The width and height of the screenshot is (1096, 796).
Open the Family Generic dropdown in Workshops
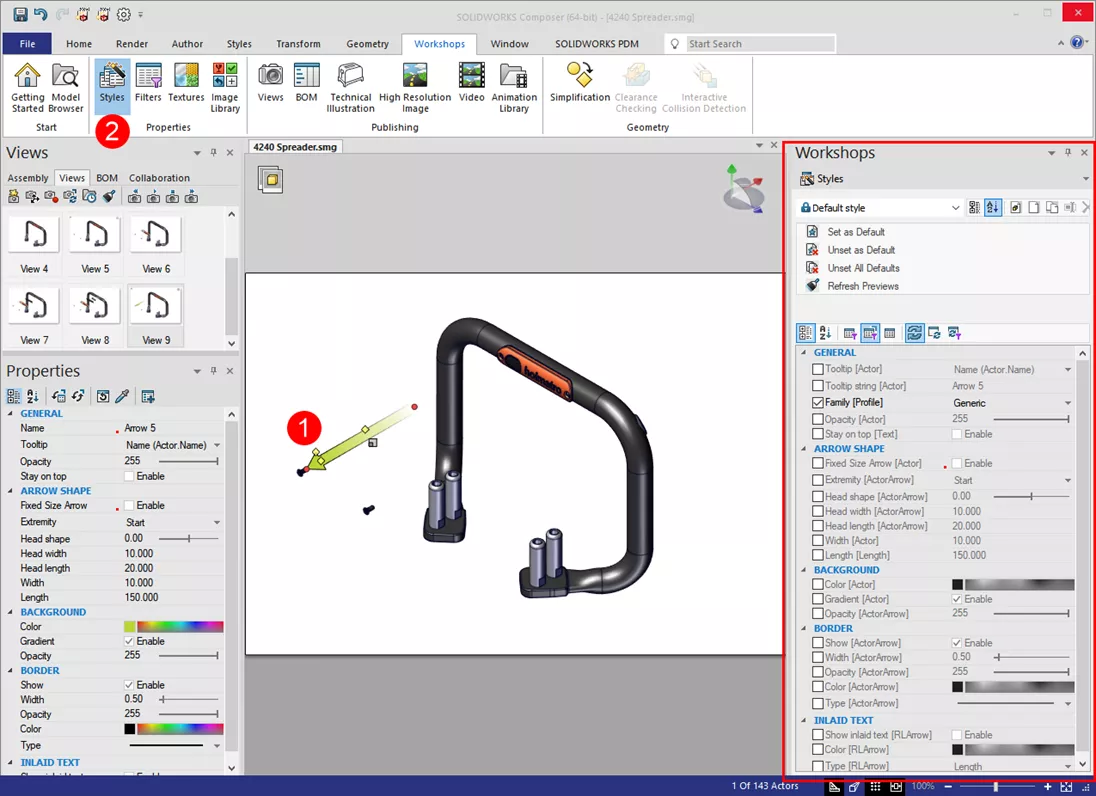[1067, 403]
